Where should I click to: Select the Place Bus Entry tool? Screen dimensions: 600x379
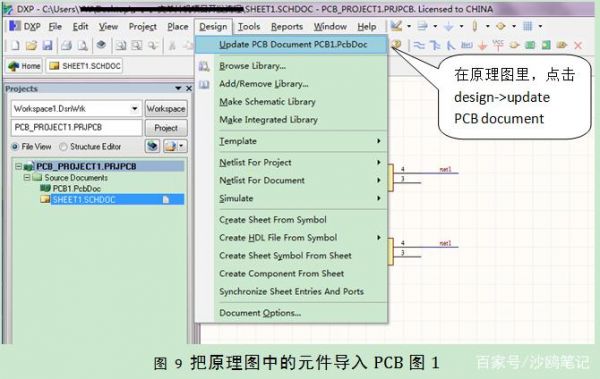point(451,46)
